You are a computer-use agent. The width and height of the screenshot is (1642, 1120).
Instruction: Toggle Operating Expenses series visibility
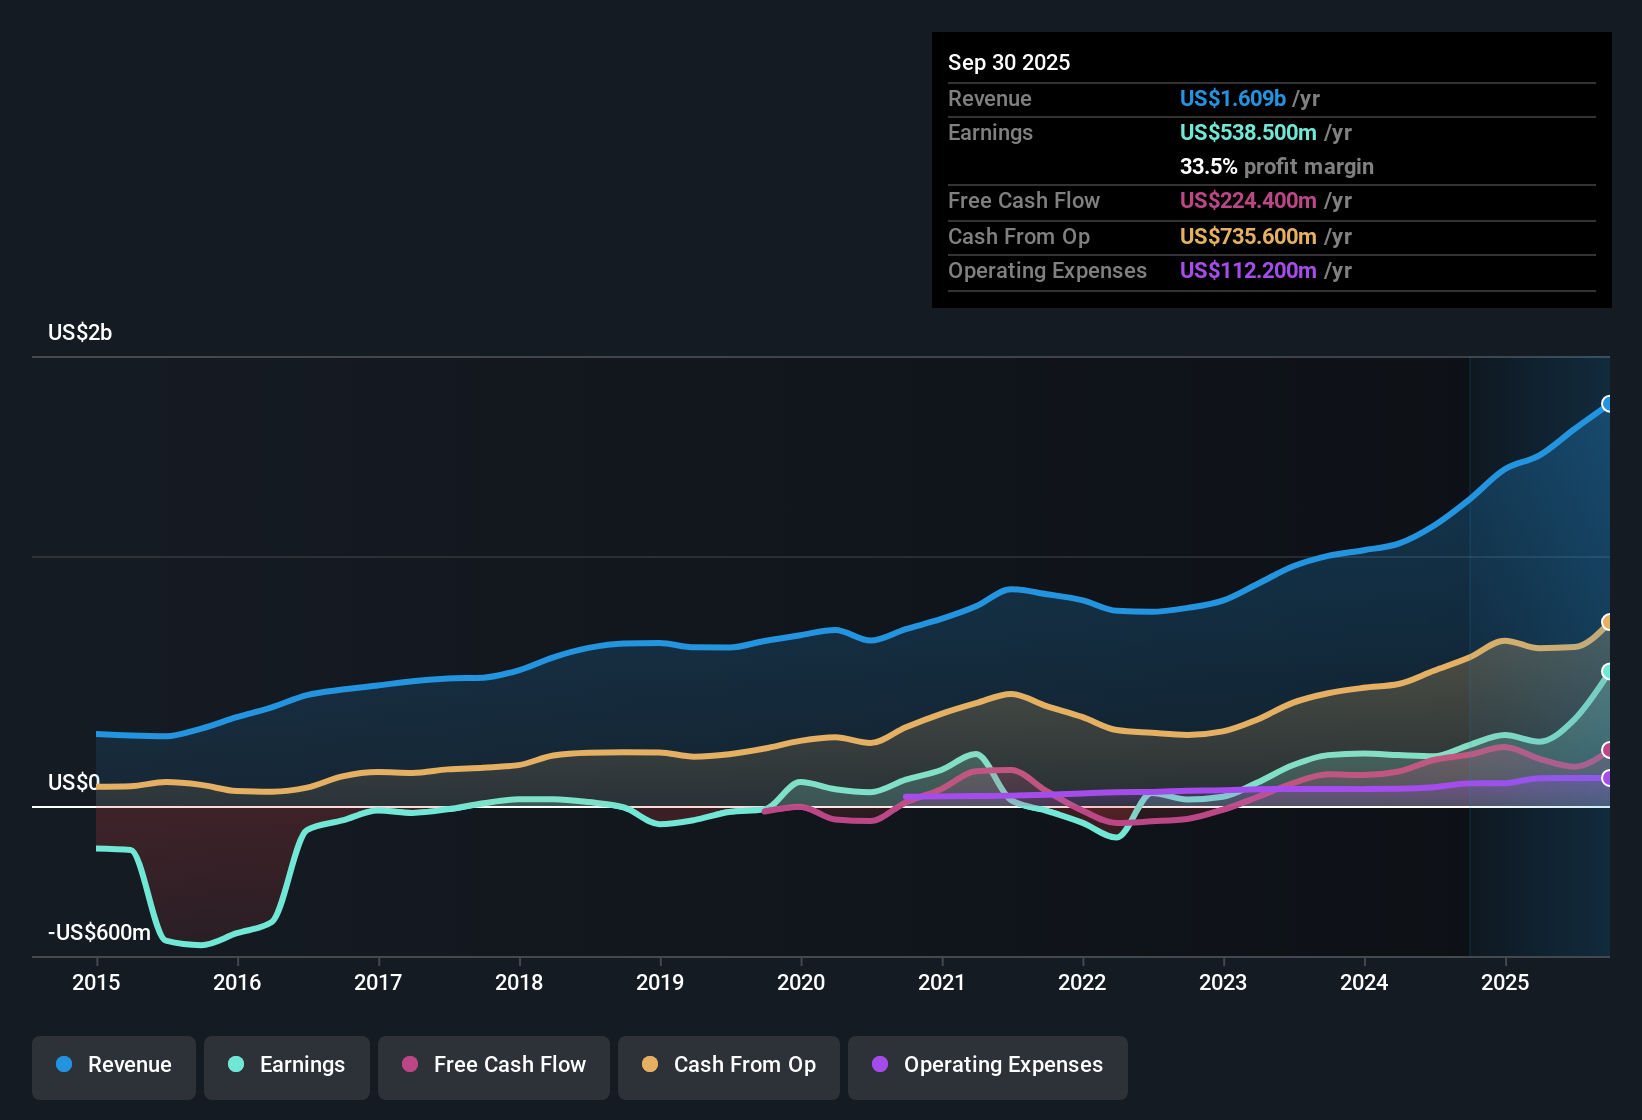coord(987,1065)
